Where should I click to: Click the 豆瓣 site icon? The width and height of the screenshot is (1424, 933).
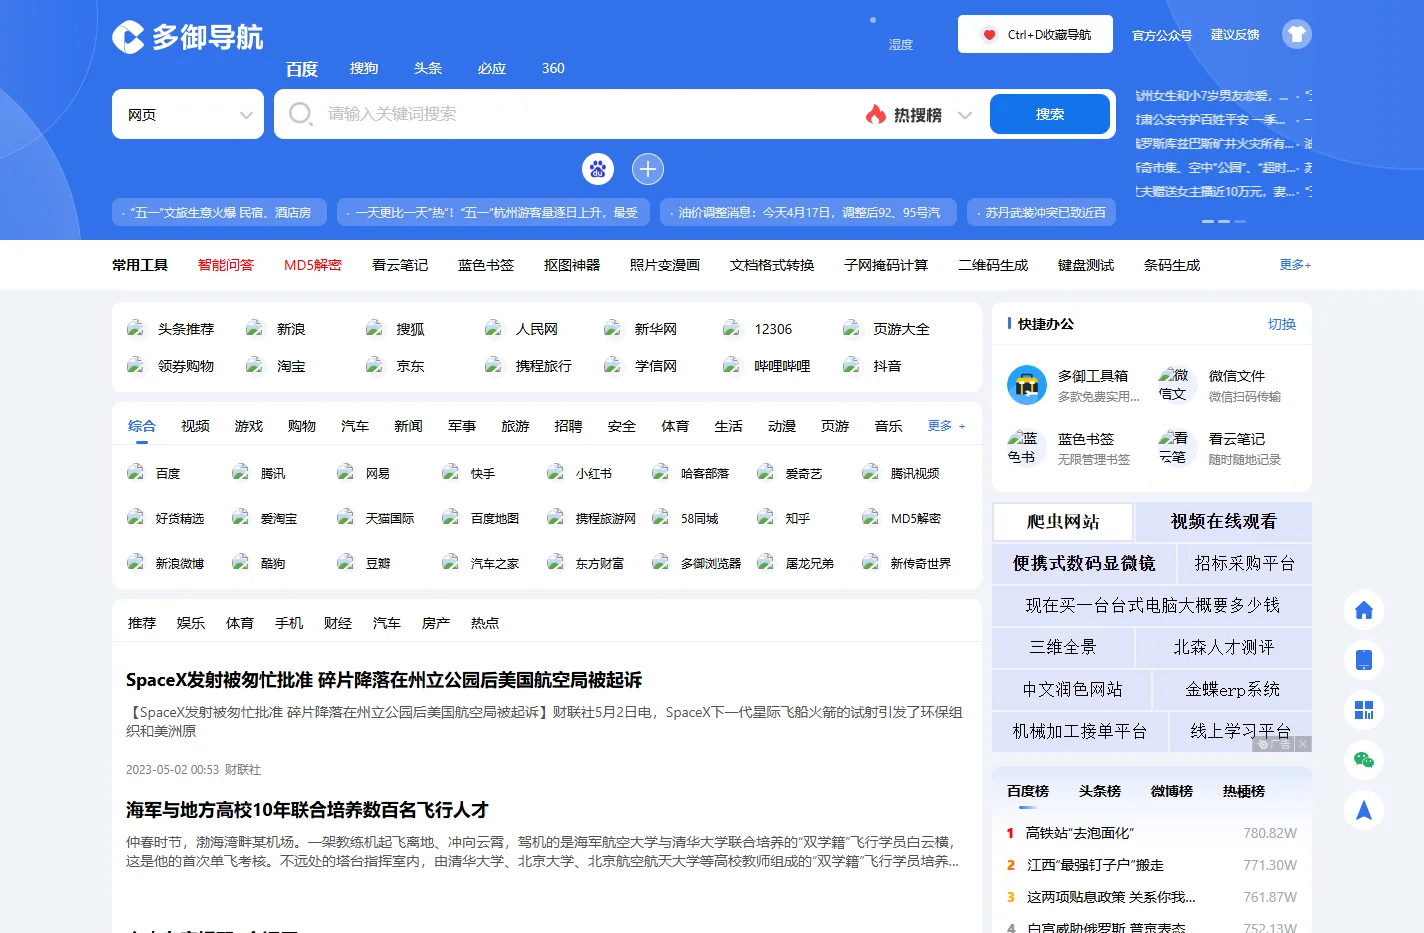pos(346,562)
